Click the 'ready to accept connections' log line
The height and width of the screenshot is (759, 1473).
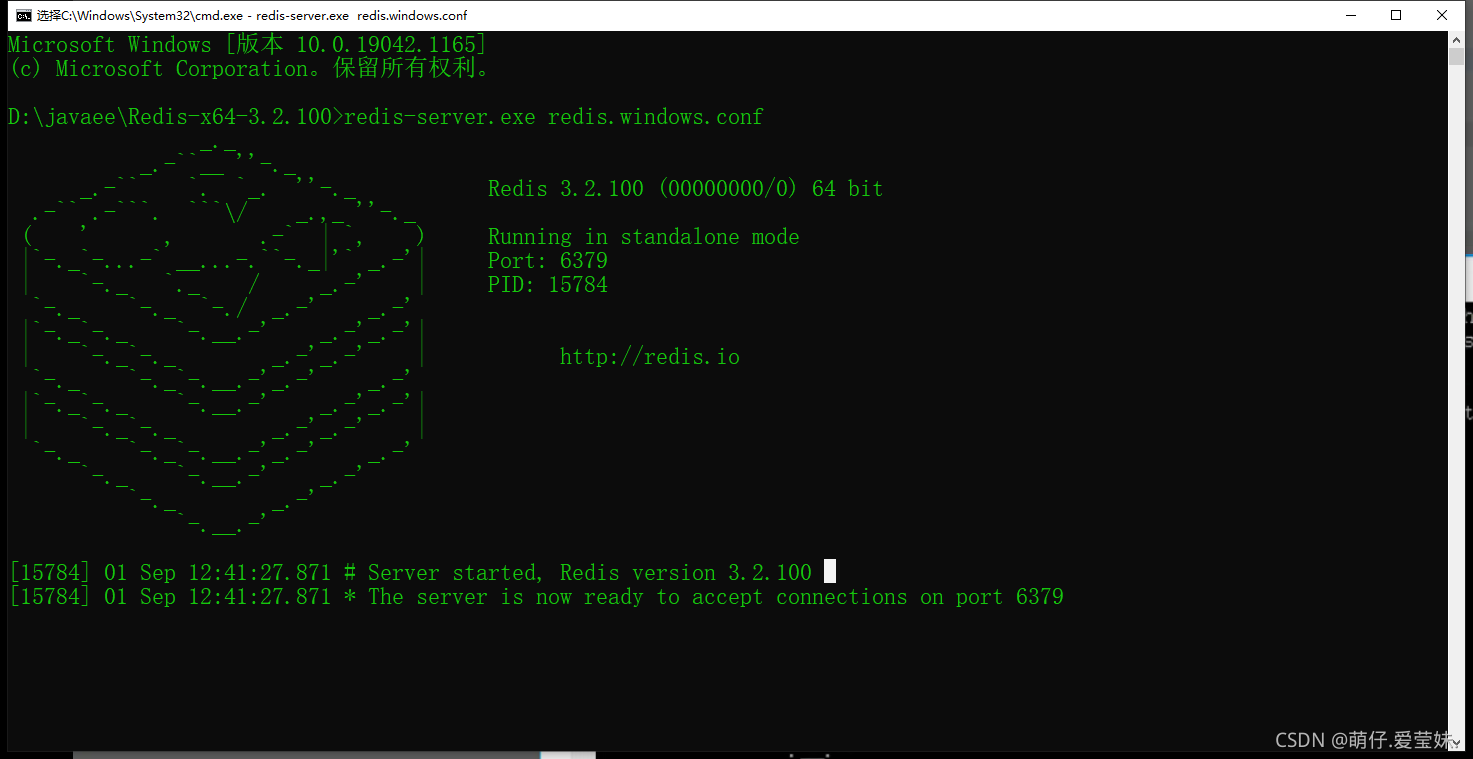536,597
